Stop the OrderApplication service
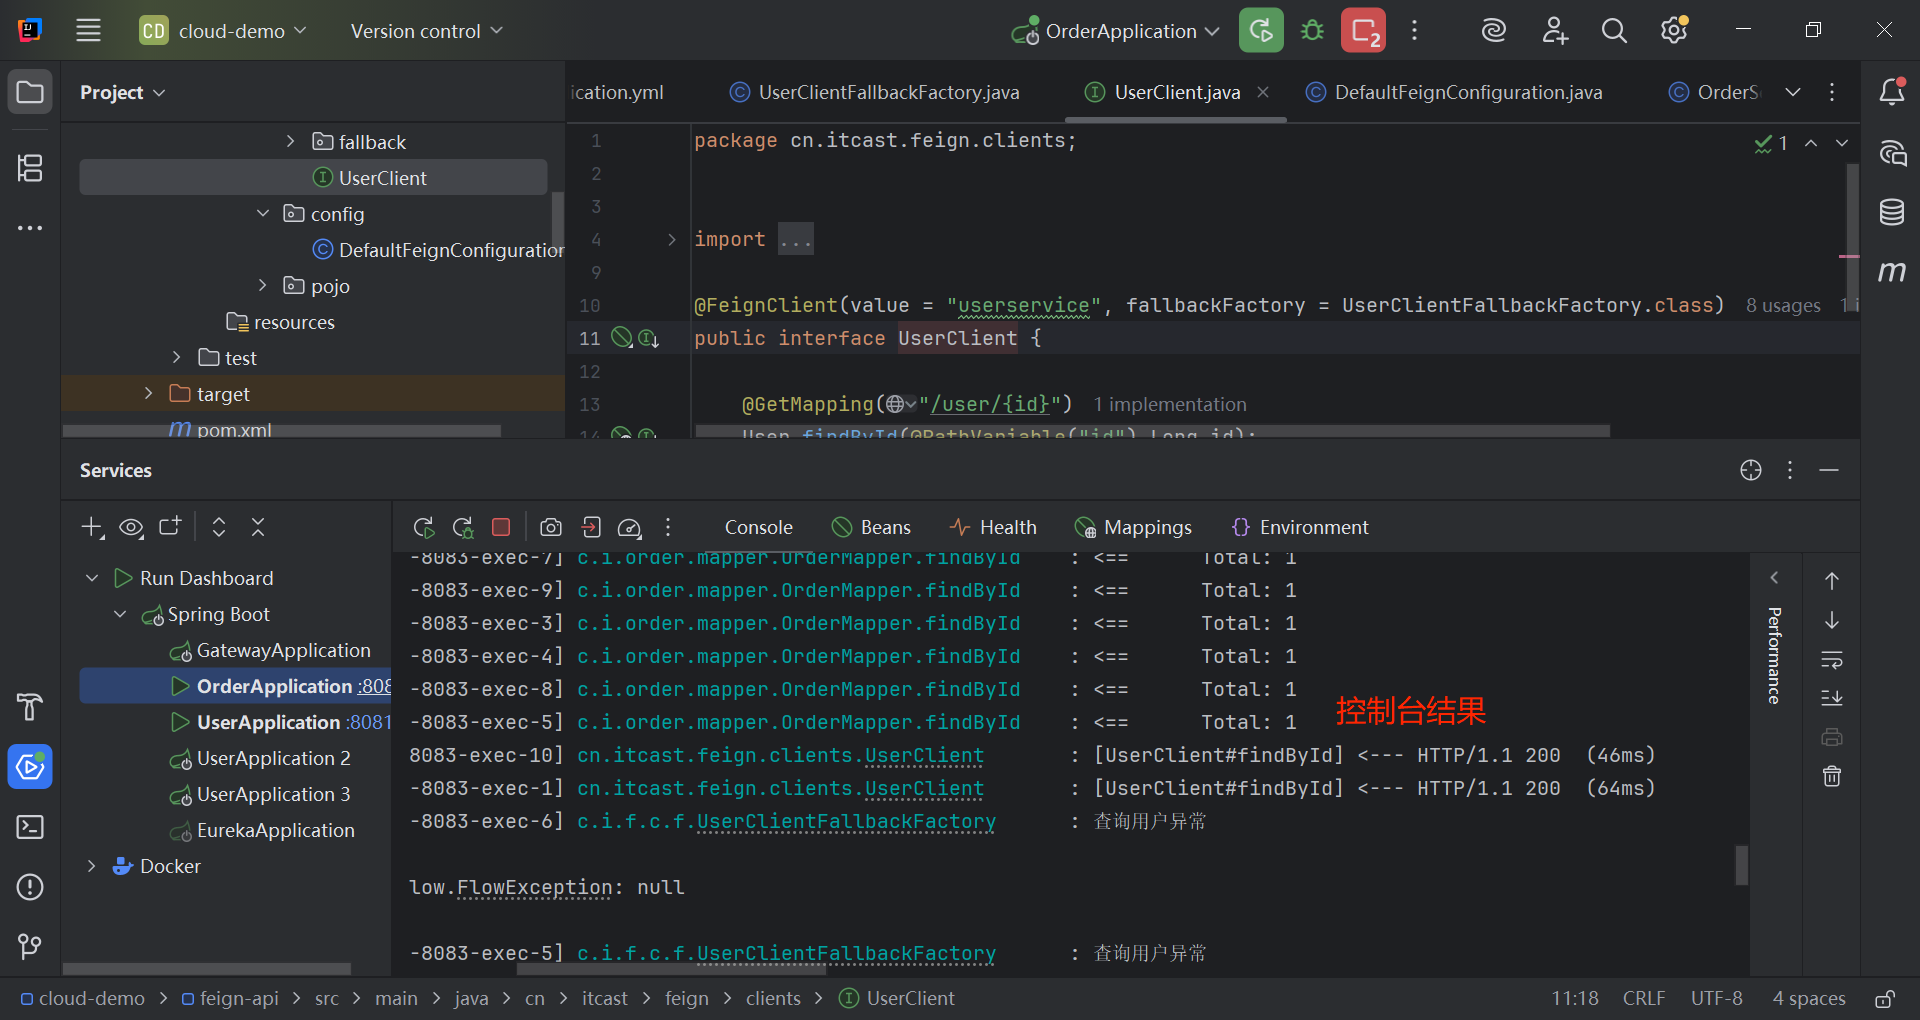The width and height of the screenshot is (1920, 1020). click(501, 527)
